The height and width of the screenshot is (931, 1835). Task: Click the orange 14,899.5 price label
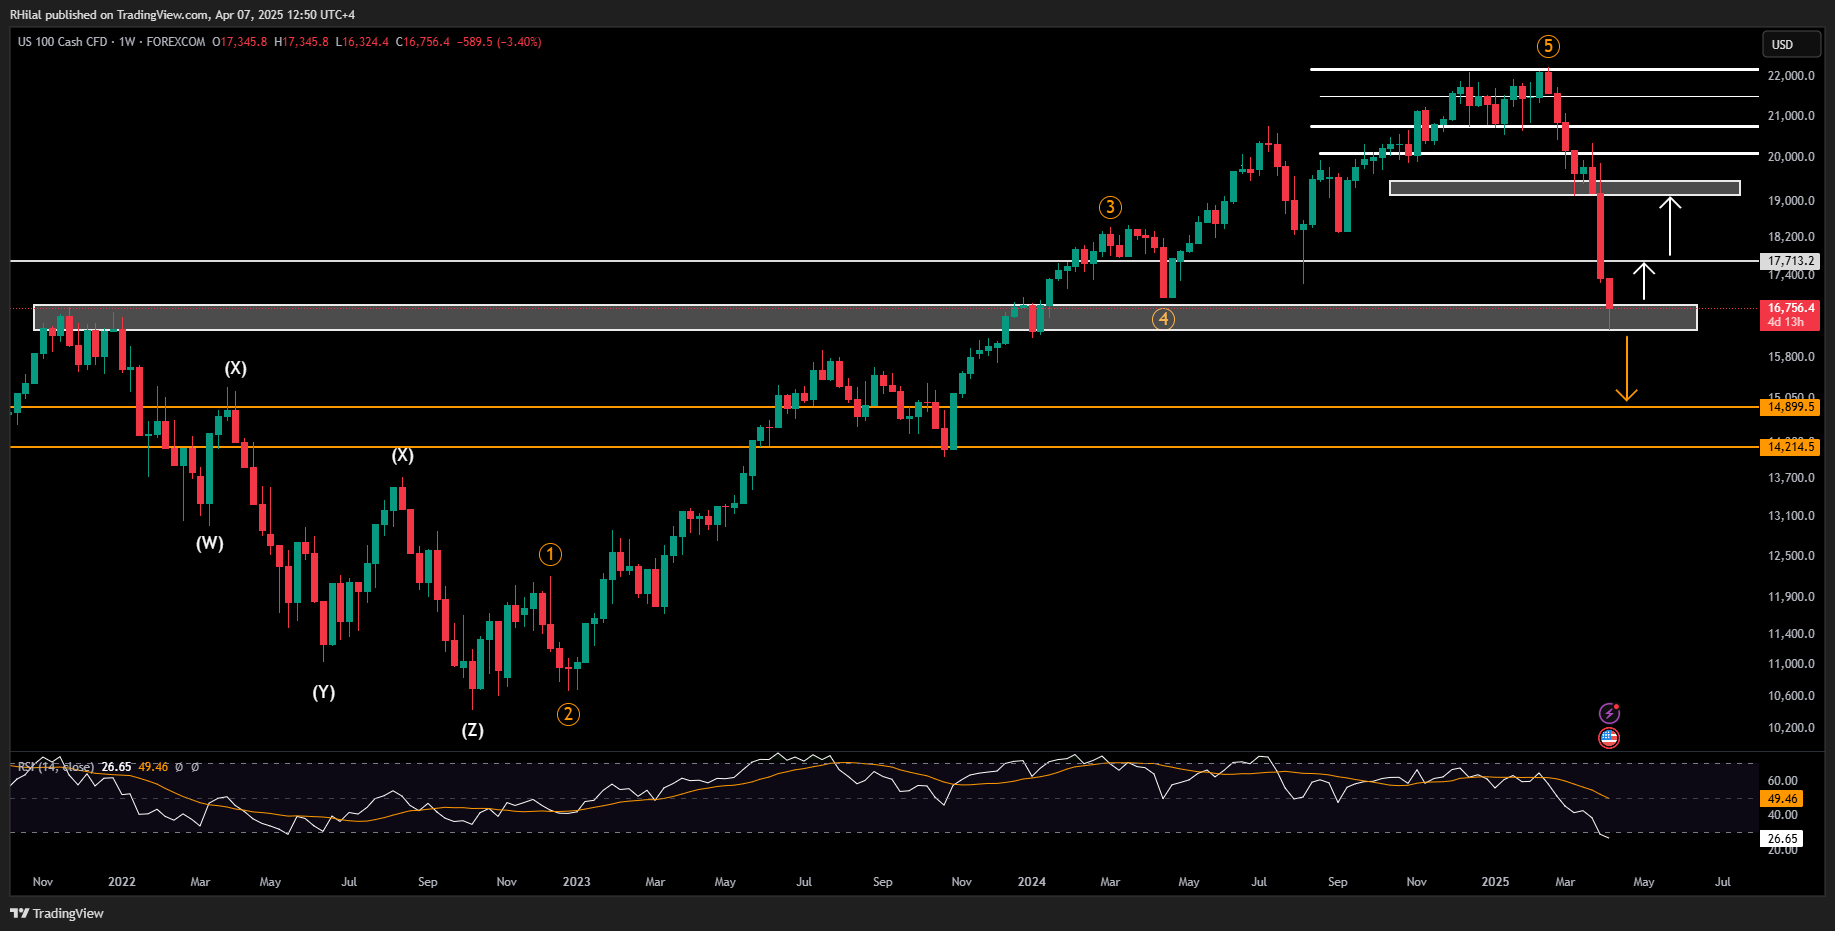point(1790,407)
